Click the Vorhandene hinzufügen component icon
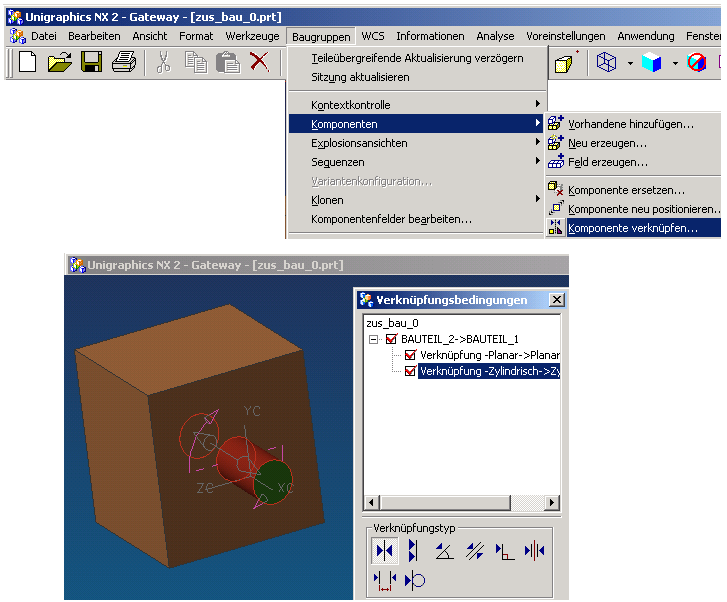Screen dimensions: 727x602 (555, 123)
